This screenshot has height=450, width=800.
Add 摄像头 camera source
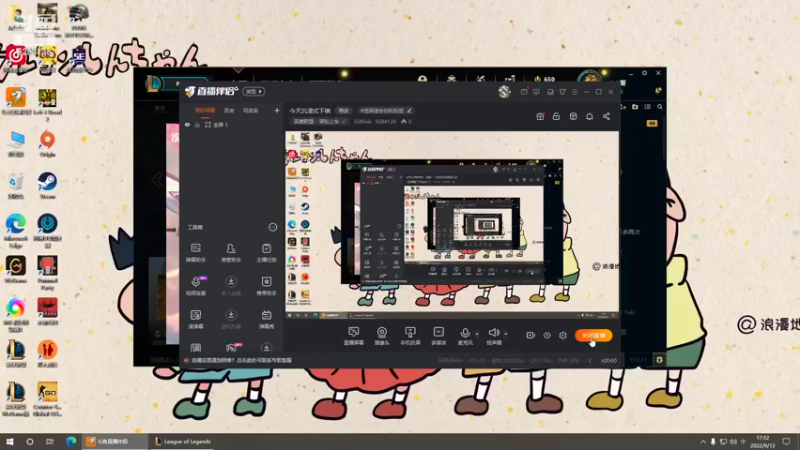pyautogui.click(x=382, y=336)
